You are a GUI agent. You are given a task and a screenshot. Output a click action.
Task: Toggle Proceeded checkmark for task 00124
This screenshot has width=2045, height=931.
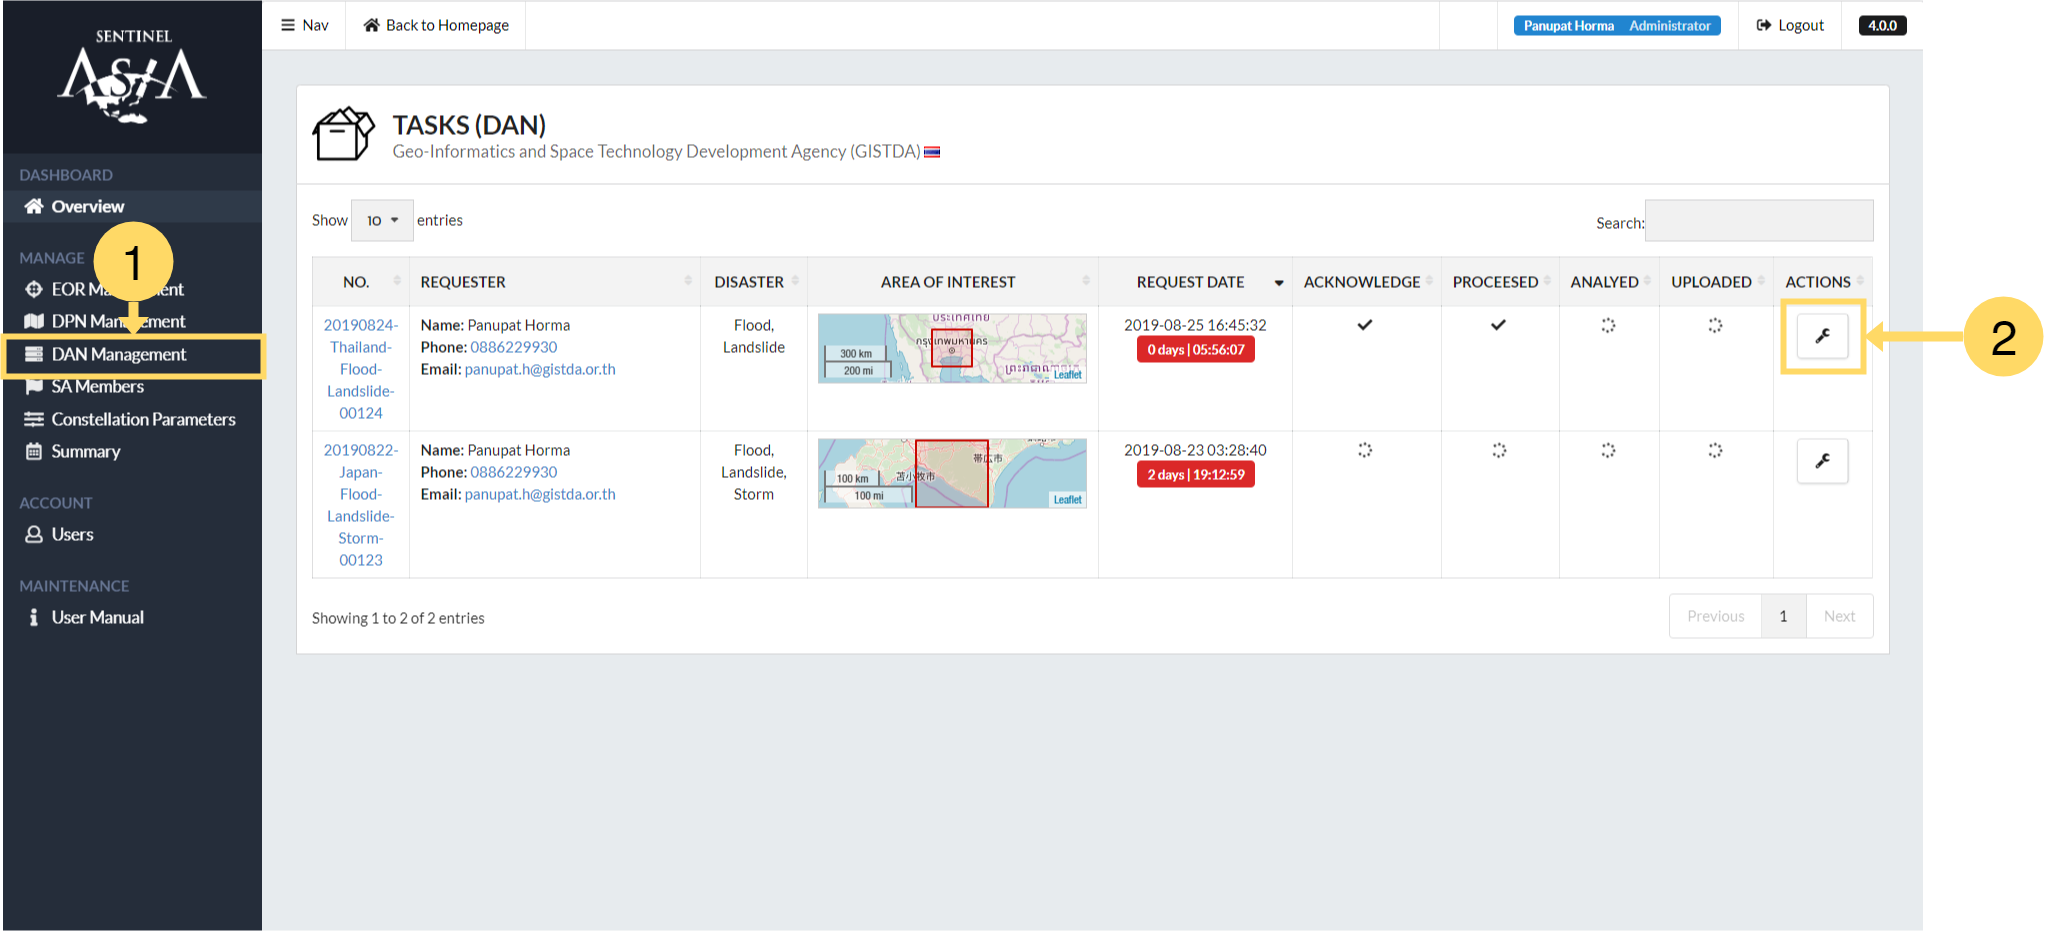[x=1498, y=325]
